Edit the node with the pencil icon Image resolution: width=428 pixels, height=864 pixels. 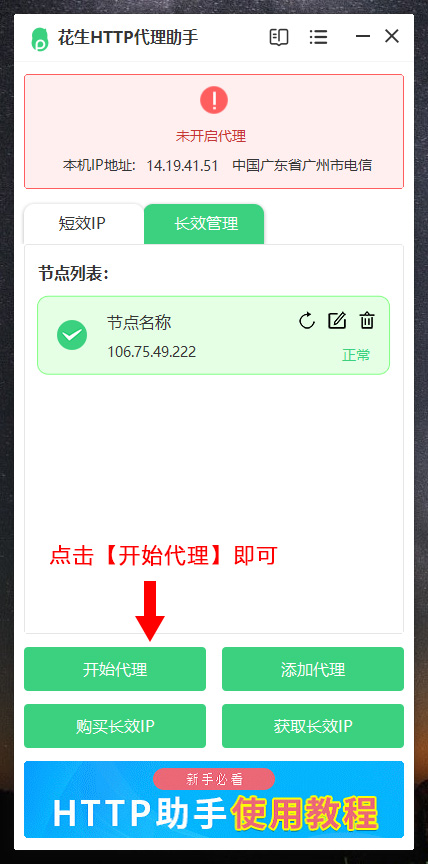pyautogui.click(x=337, y=321)
